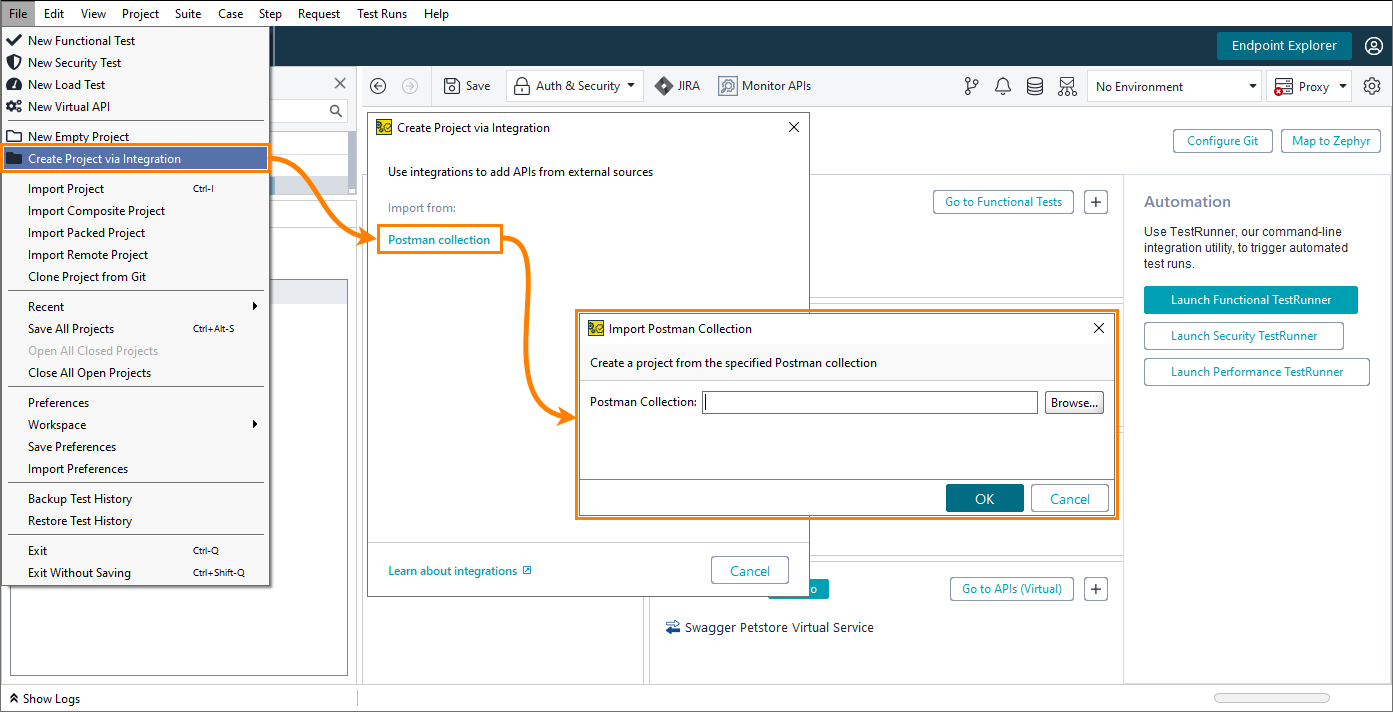Screen dimensions: 1393x712
Task: Open the File menu
Action: click(18, 14)
